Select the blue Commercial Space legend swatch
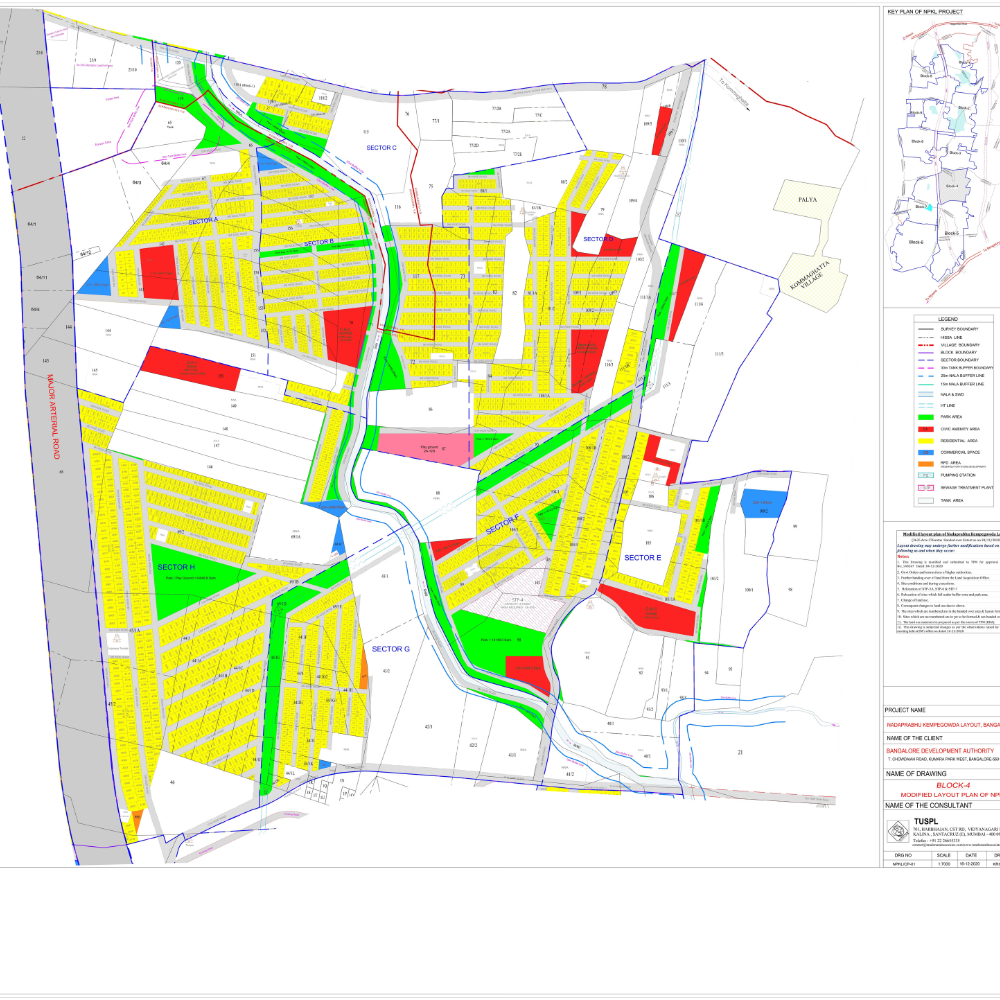The width and height of the screenshot is (1000, 1000). (x=925, y=452)
